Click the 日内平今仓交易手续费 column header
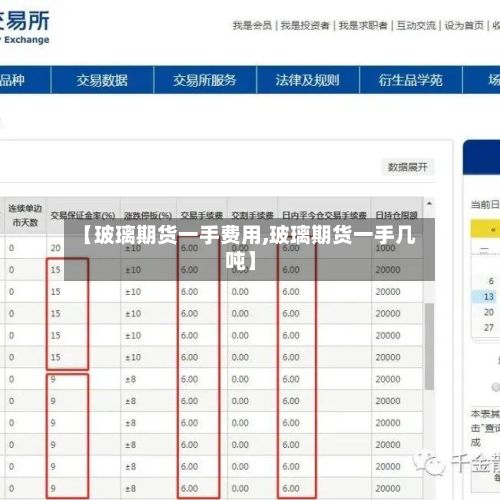The image size is (500, 500). pos(324,215)
